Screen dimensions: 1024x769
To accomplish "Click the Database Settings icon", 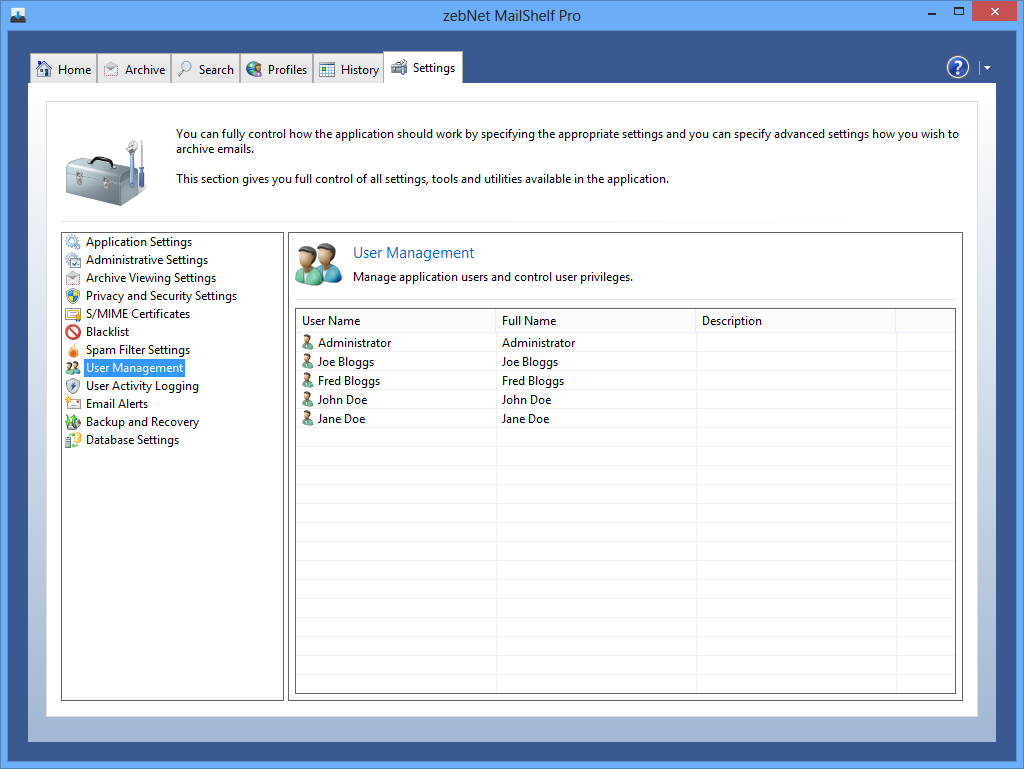I will 73,440.
